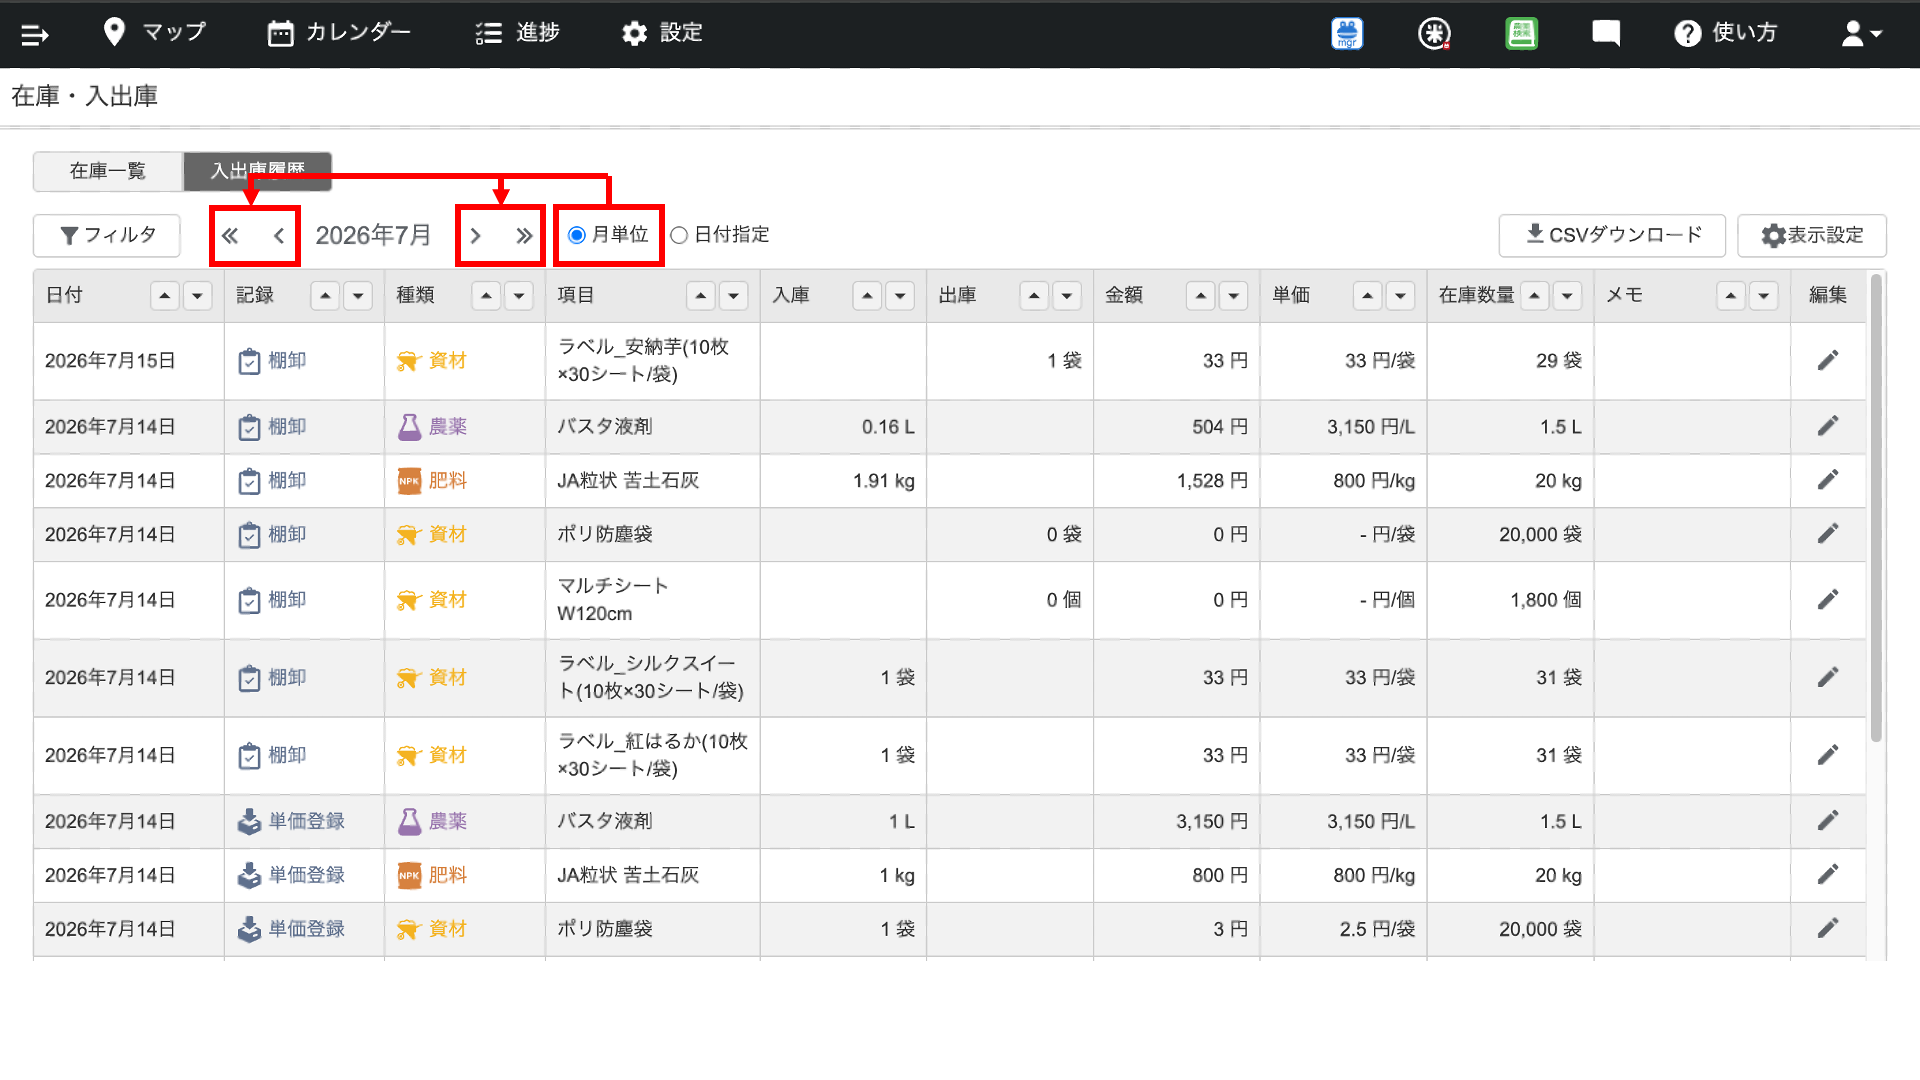The width and height of the screenshot is (1920, 1080).
Task: Sort 単価 column descending
Action: pos(1400,296)
